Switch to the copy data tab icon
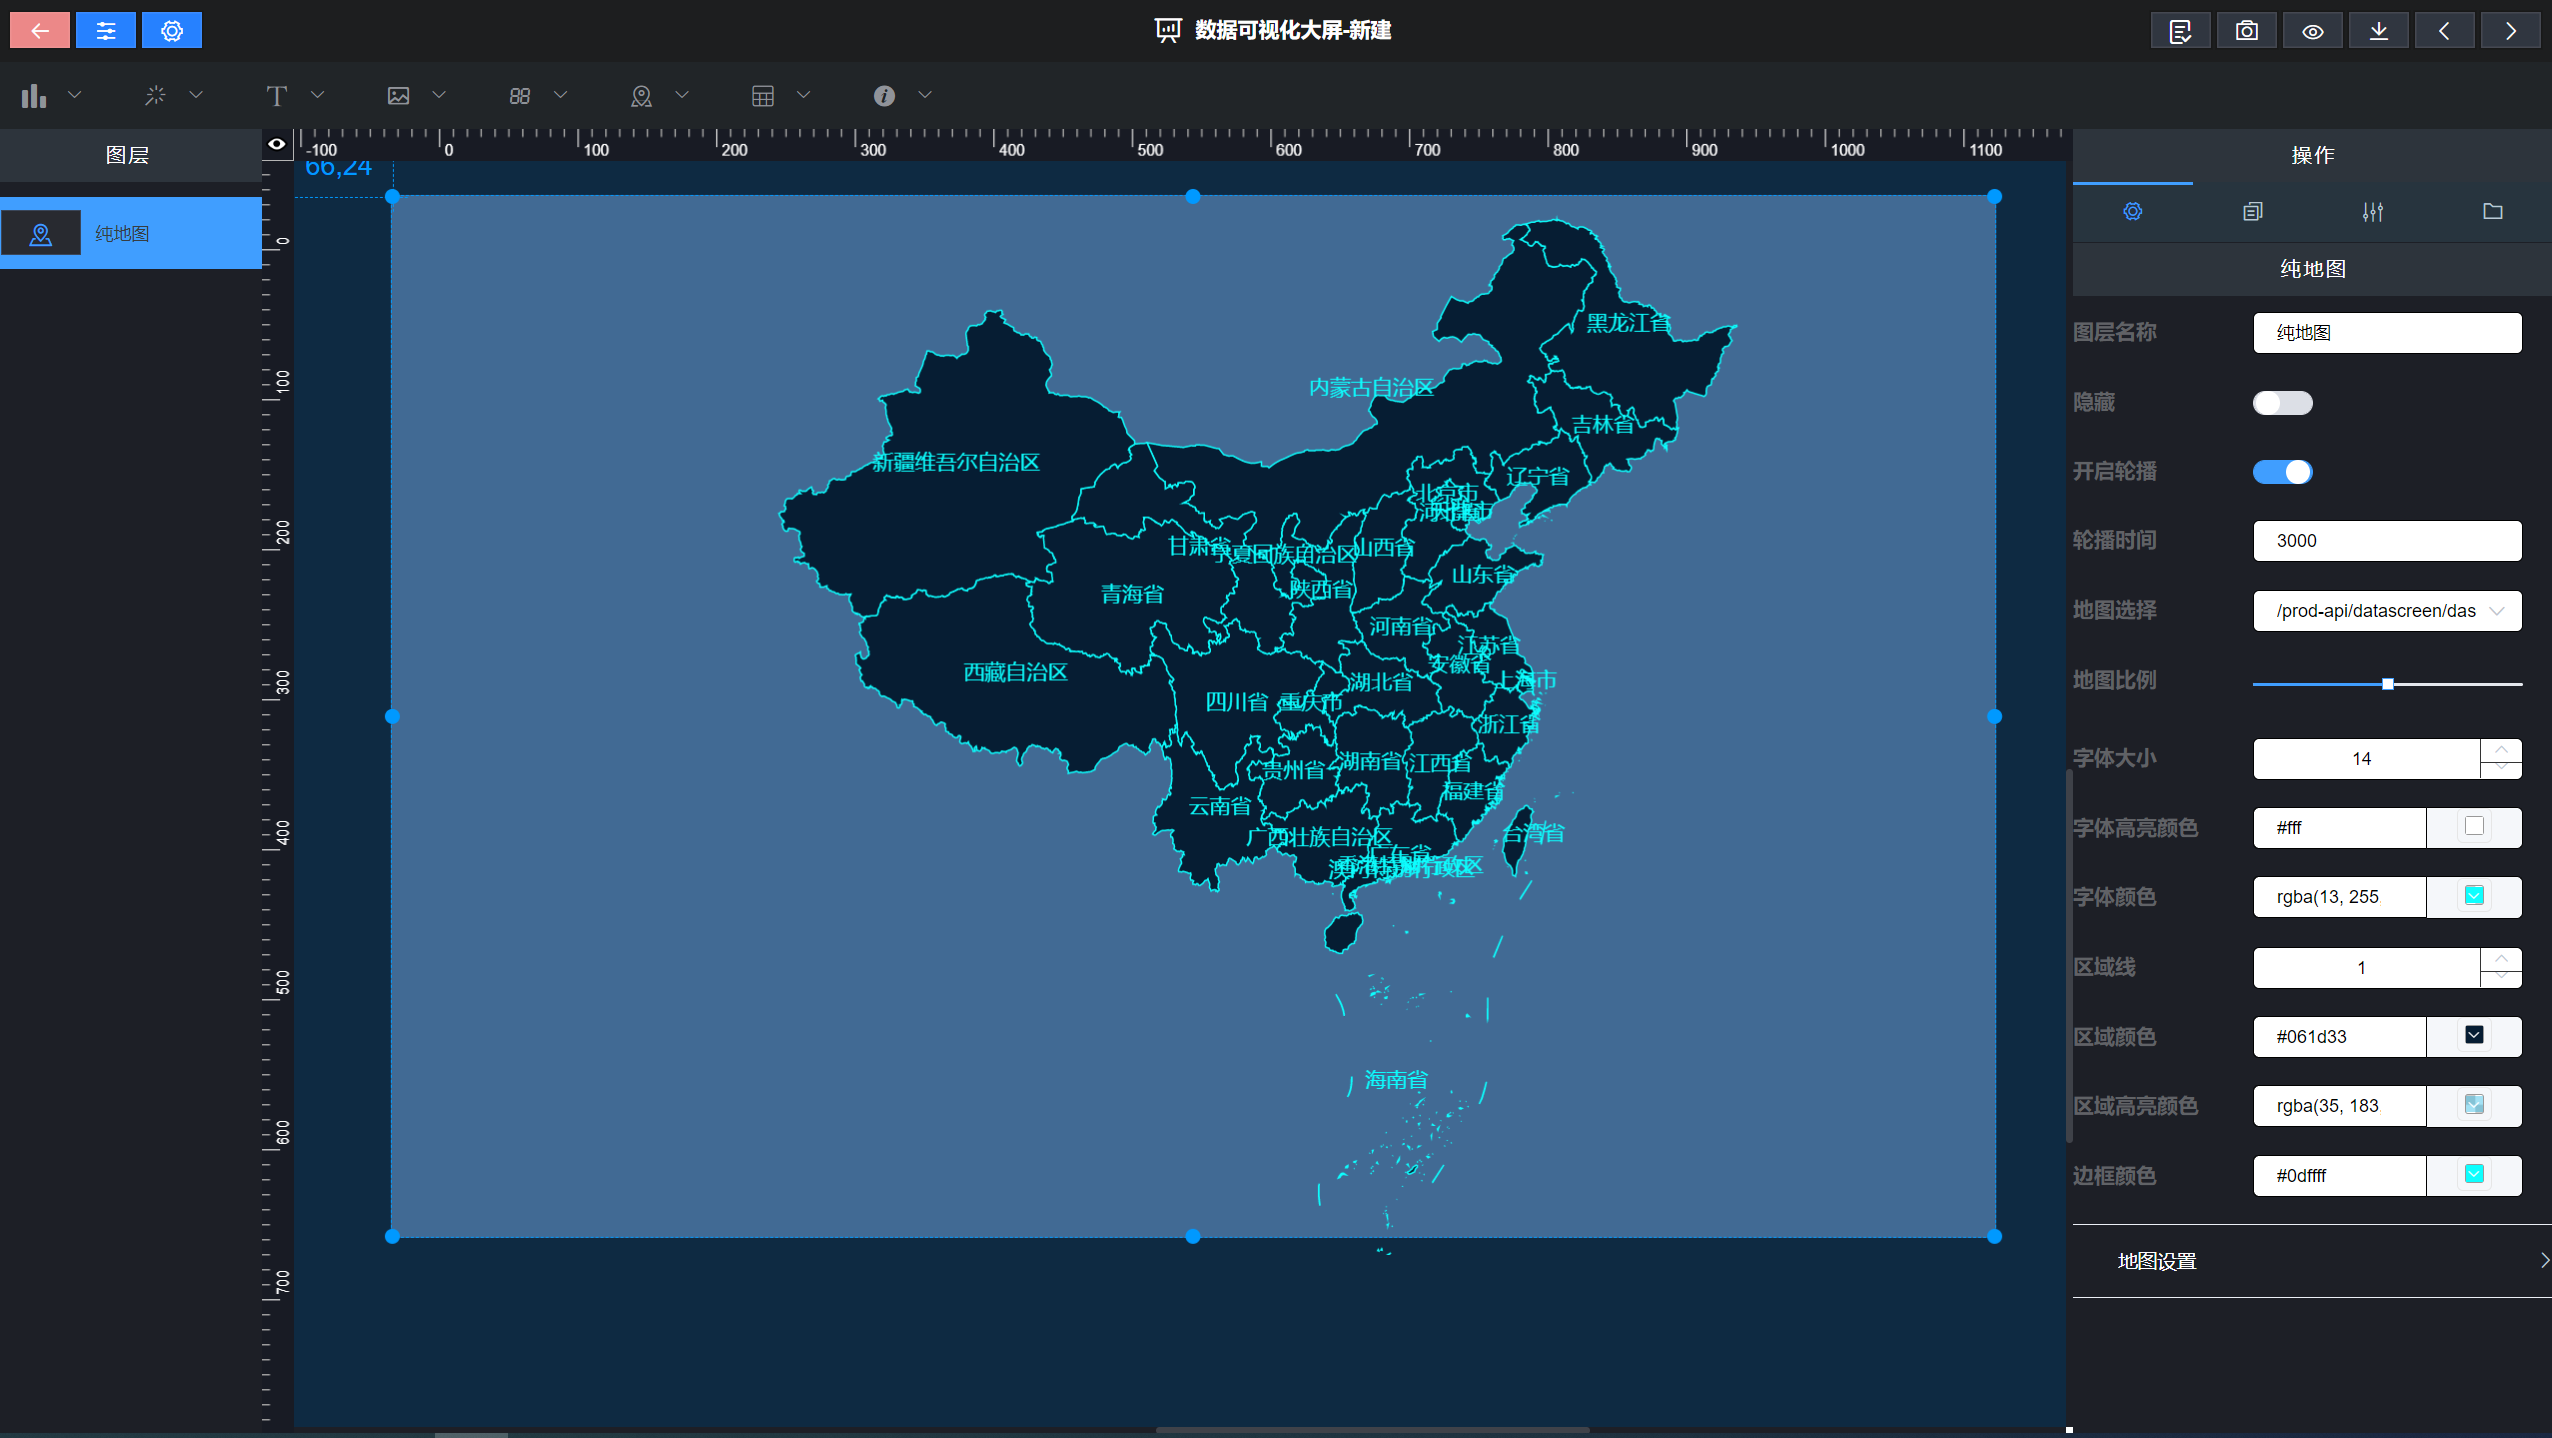The width and height of the screenshot is (2552, 1438). (x=2253, y=211)
